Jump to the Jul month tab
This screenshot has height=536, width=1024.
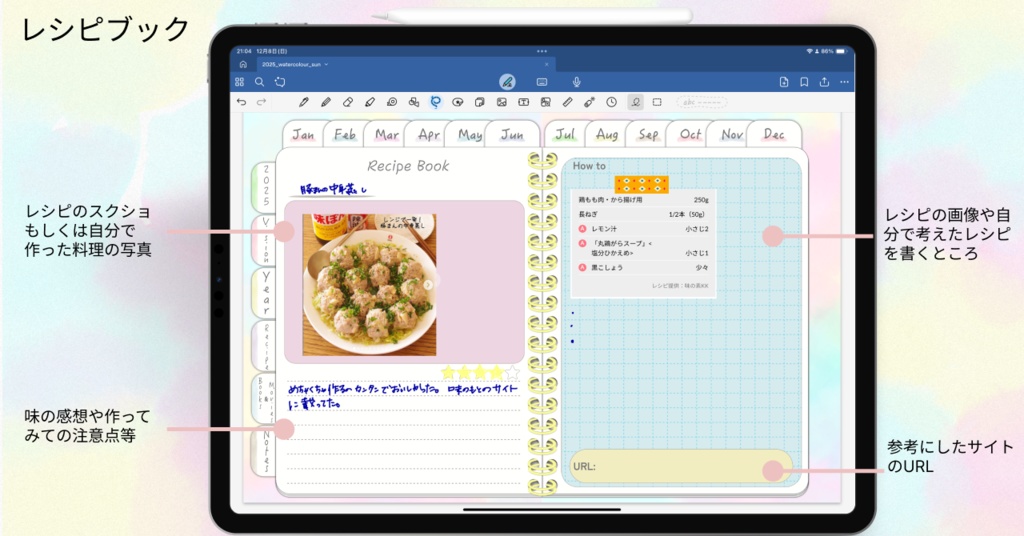pos(565,134)
